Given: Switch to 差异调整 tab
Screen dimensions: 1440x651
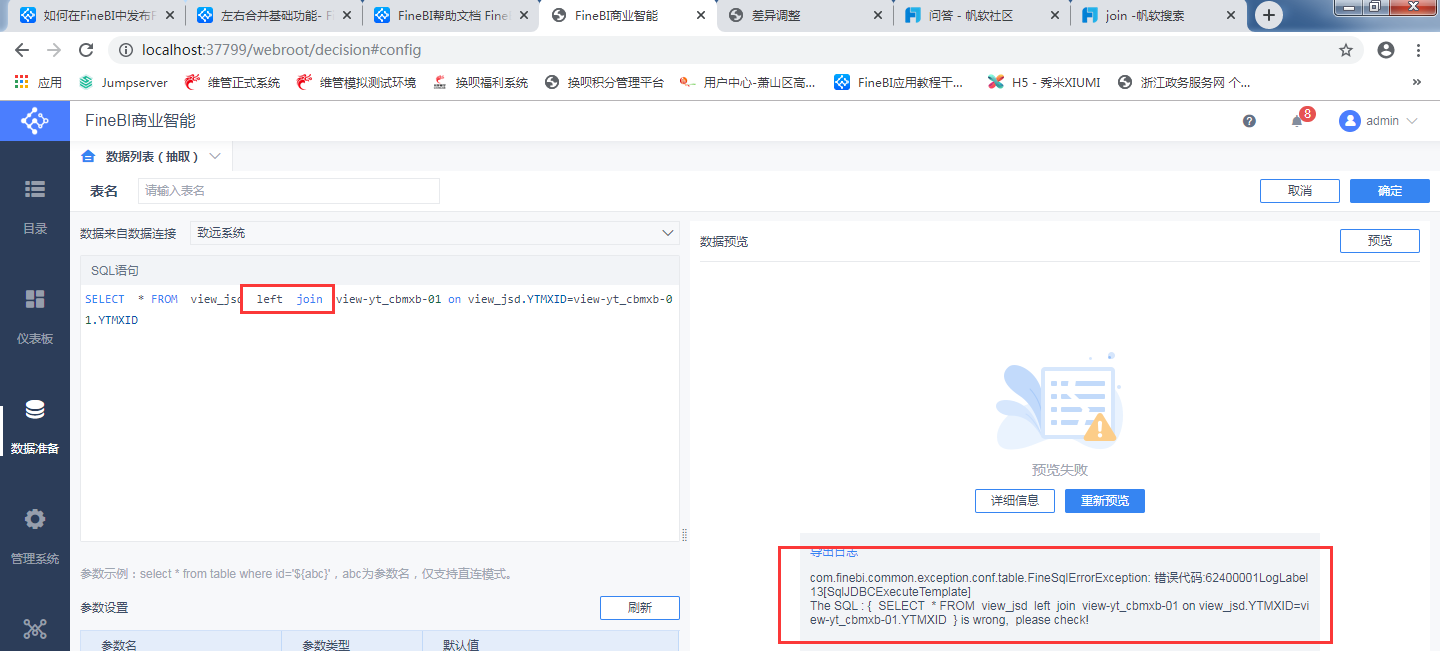Looking at the screenshot, I should click(x=807, y=15).
